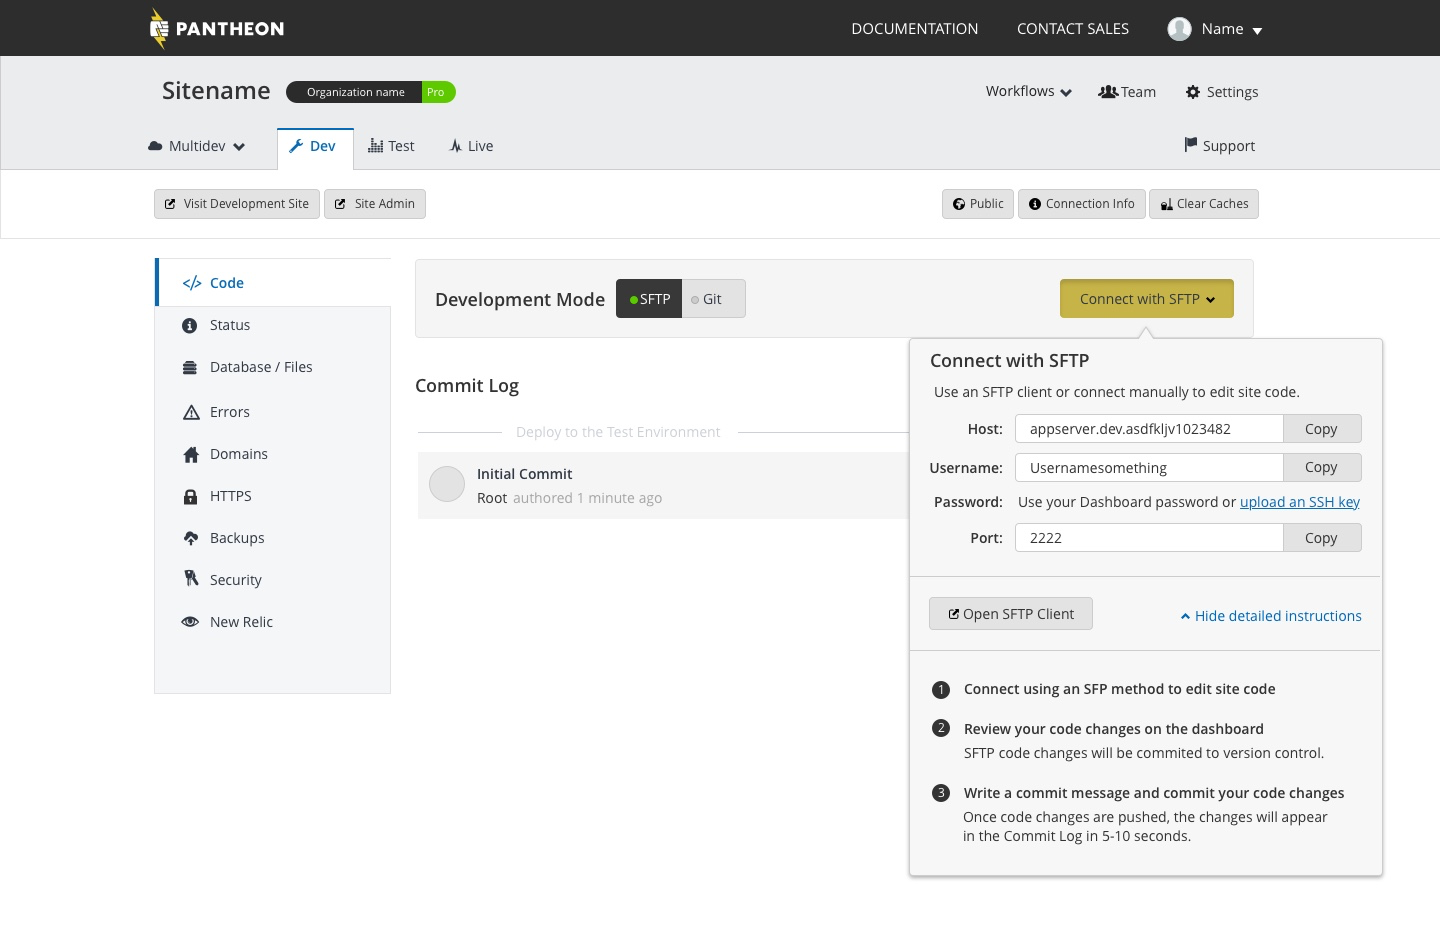Switch development mode to Git
This screenshot has height=935, width=1440.
point(713,299)
